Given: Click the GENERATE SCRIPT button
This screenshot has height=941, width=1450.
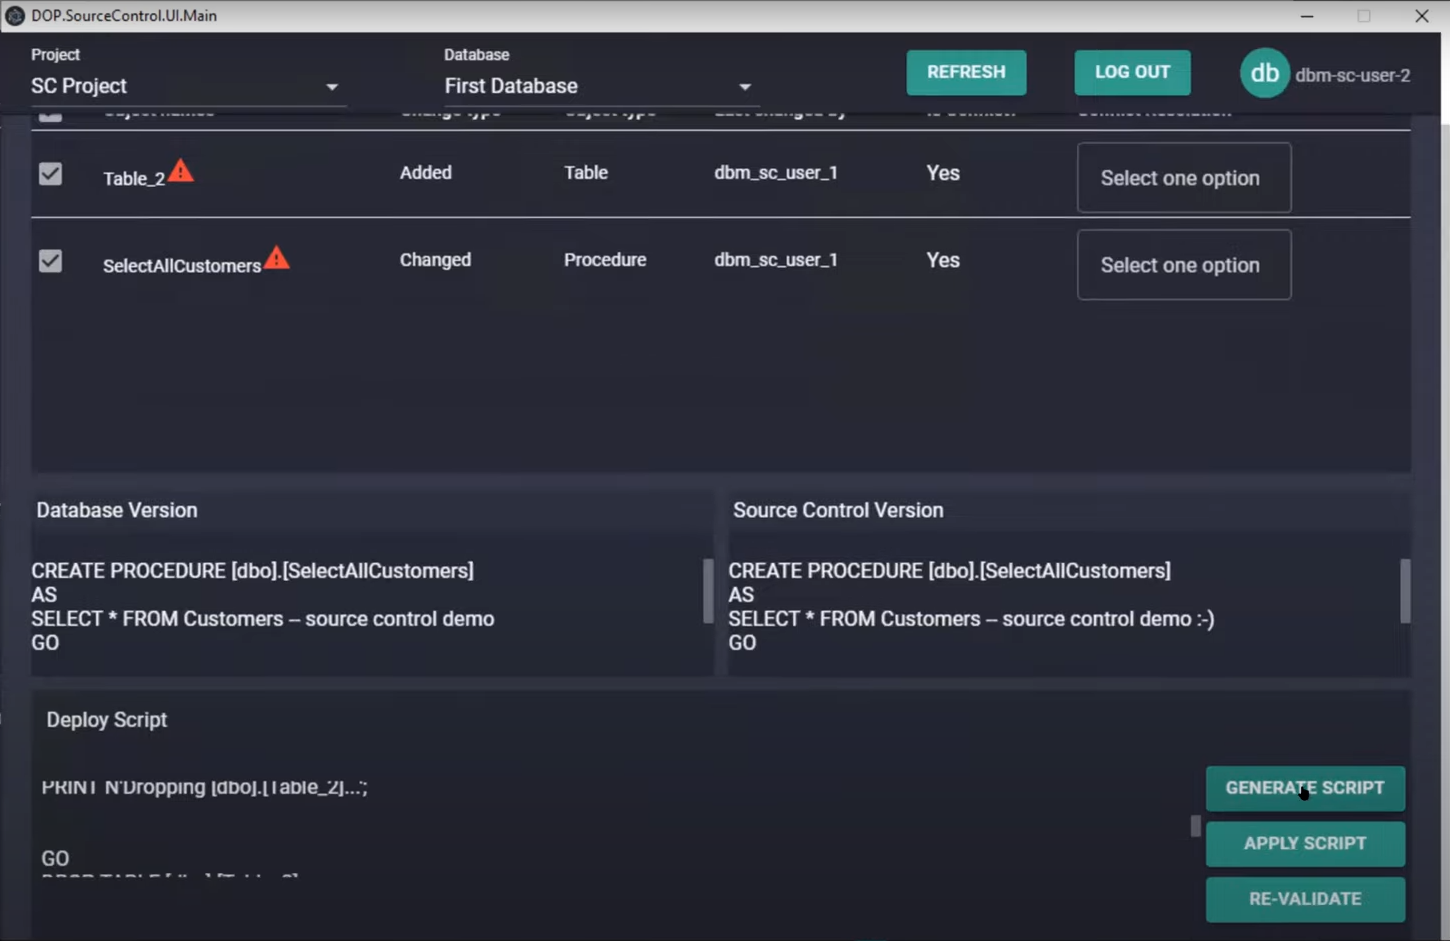Looking at the screenshot, I should tap(1305, 788).
